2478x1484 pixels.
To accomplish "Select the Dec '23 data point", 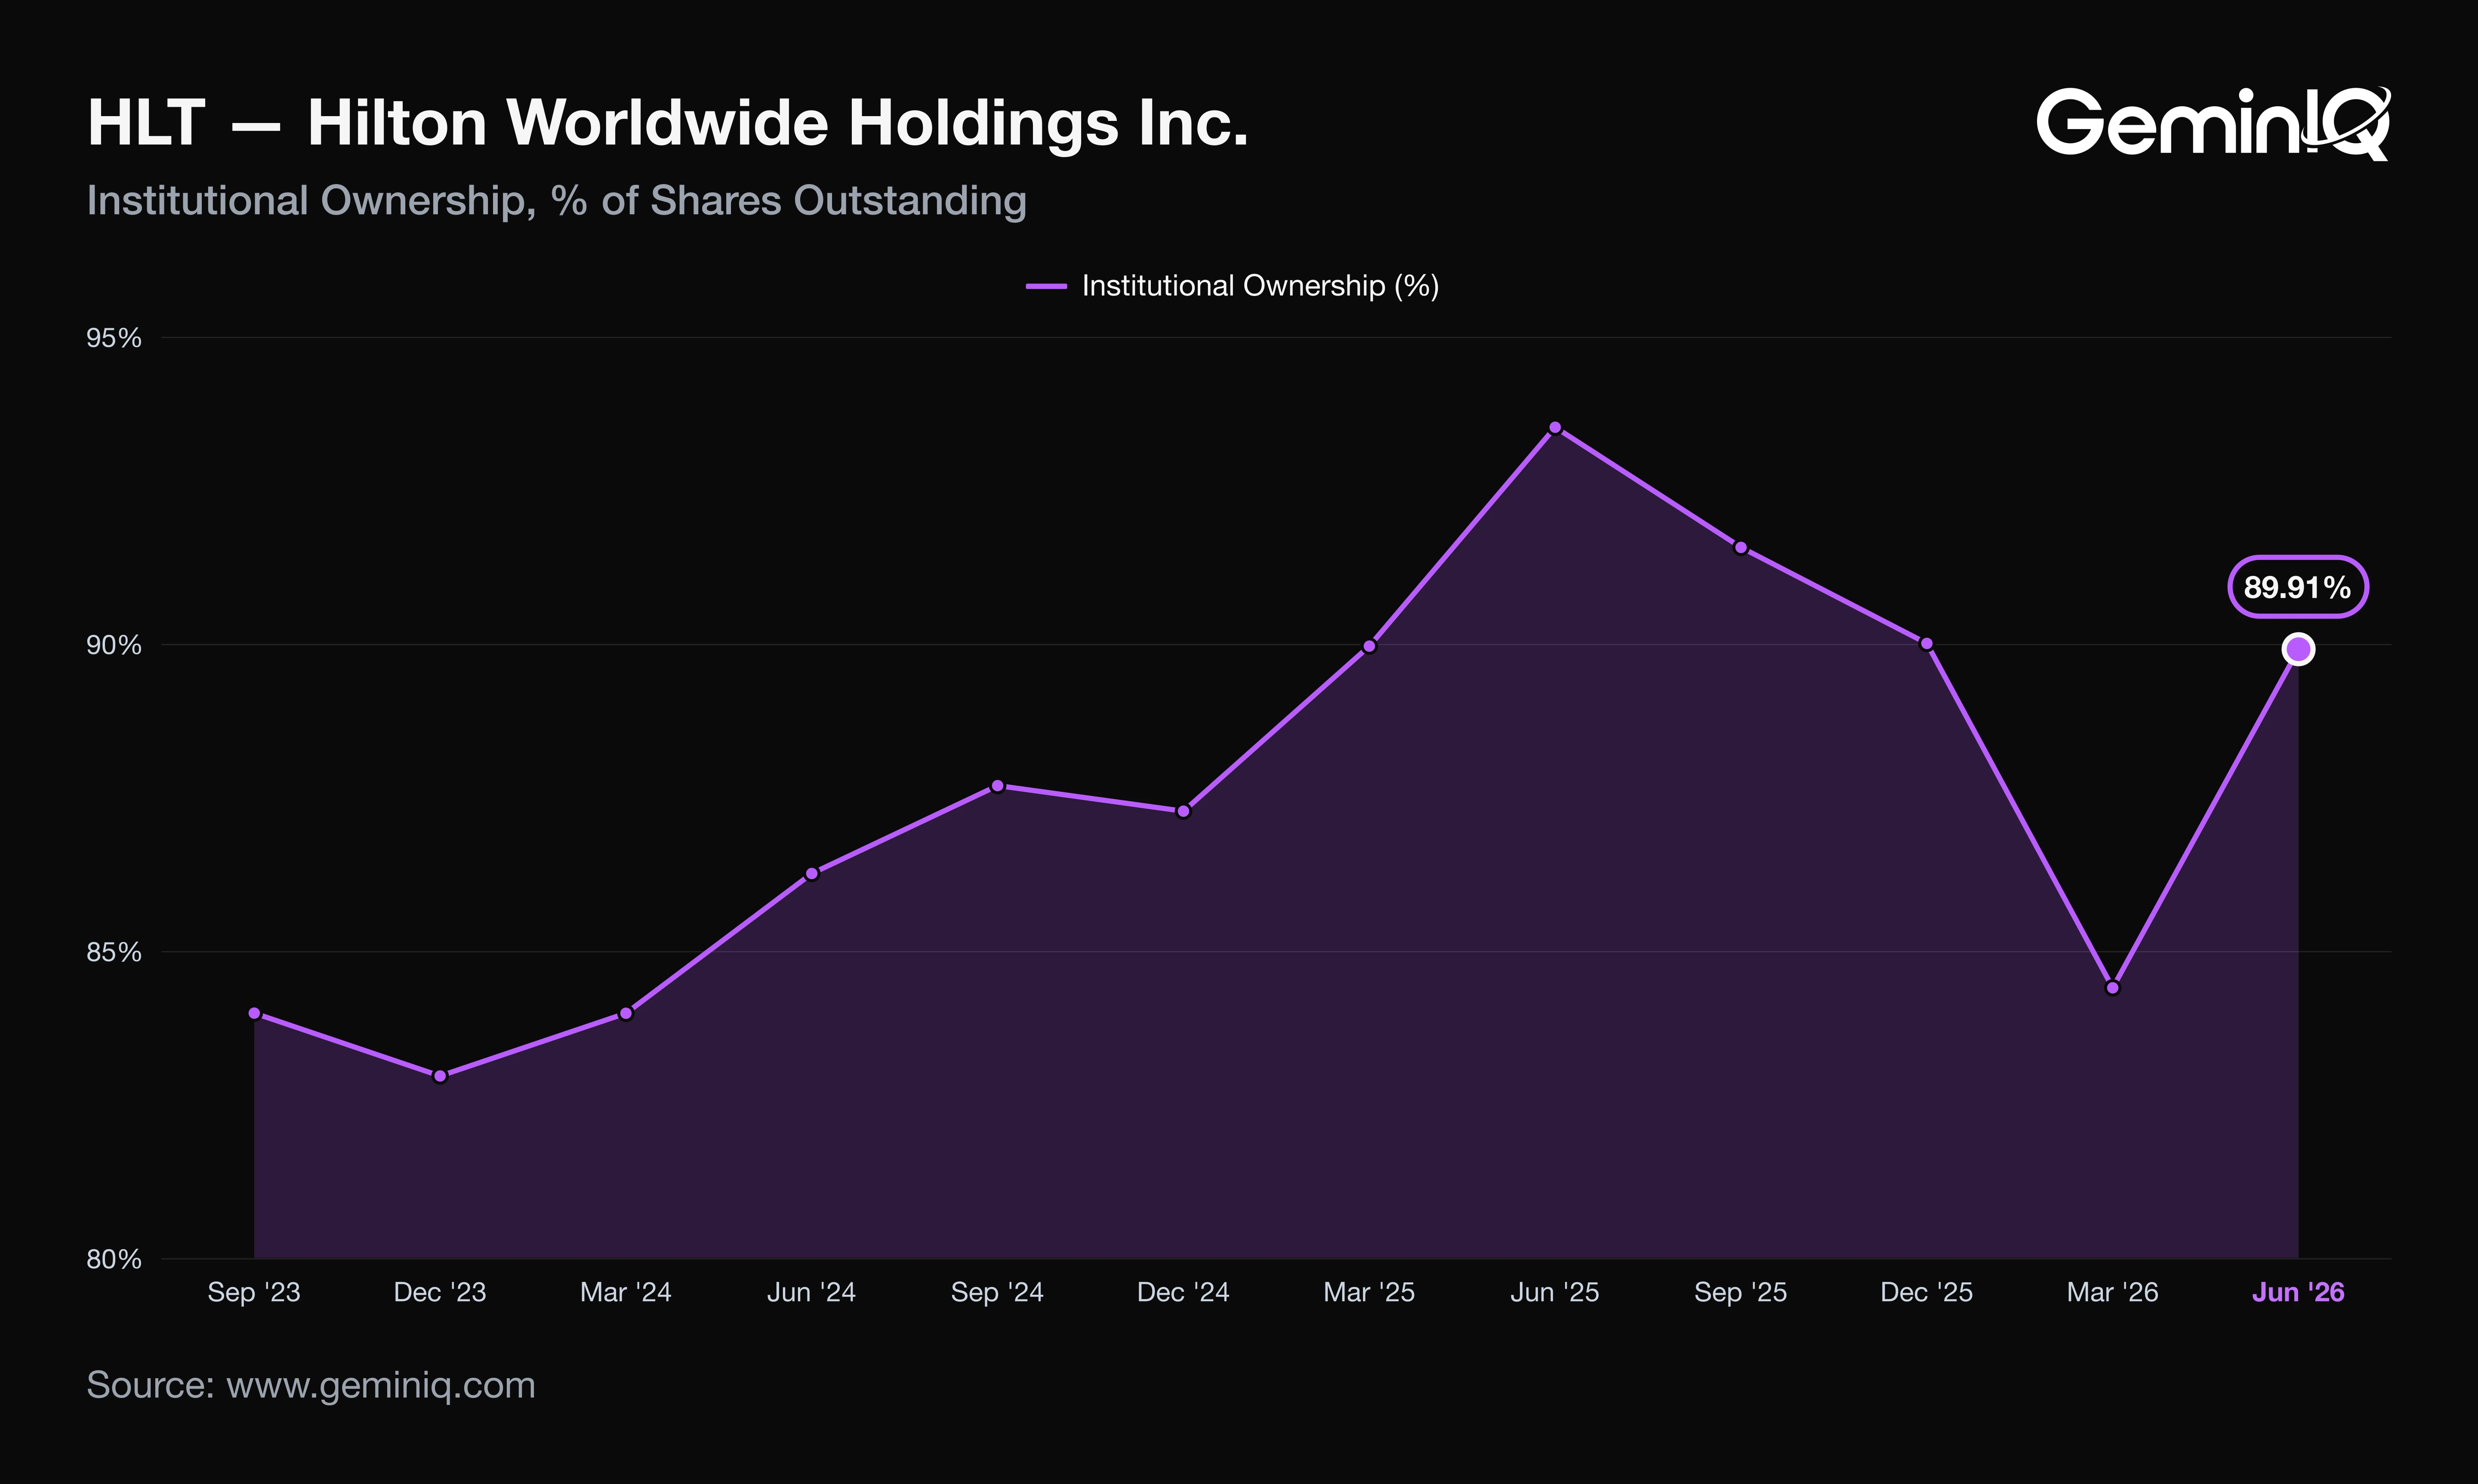I will coord(440,1076).
